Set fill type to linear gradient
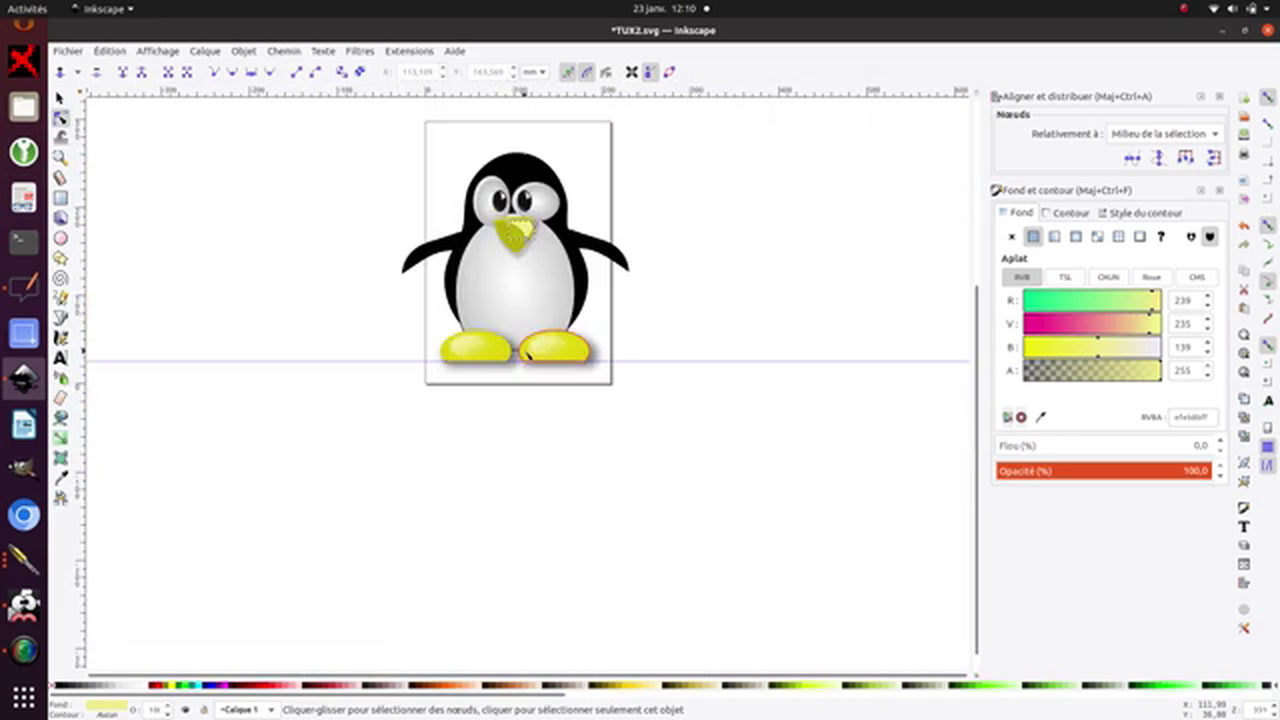This screenshot has width=1280, height=720. (1054, 236)
